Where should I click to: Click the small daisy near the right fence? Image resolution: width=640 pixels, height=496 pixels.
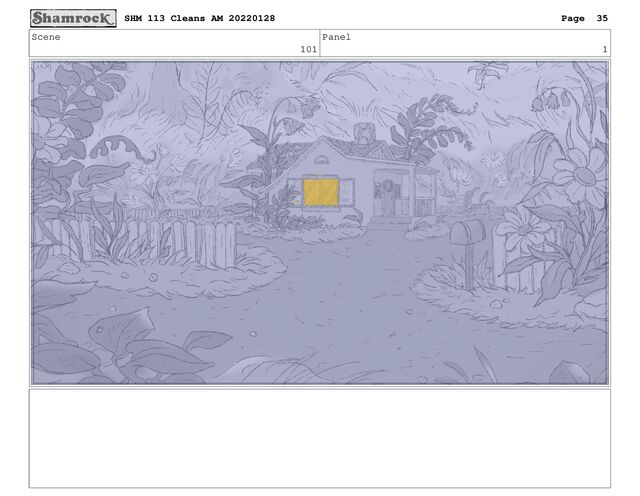pyautogui.click(x=522, y=229)
